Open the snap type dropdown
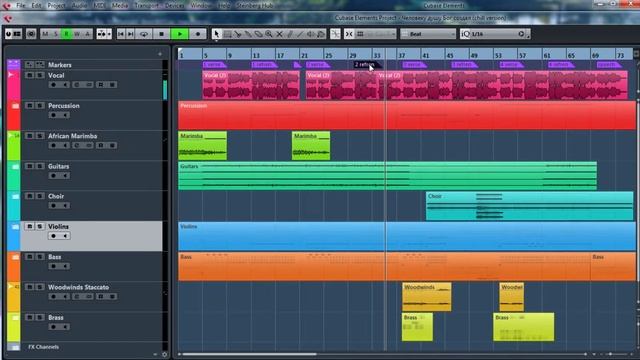640x360 pixels. pos(376,34)
